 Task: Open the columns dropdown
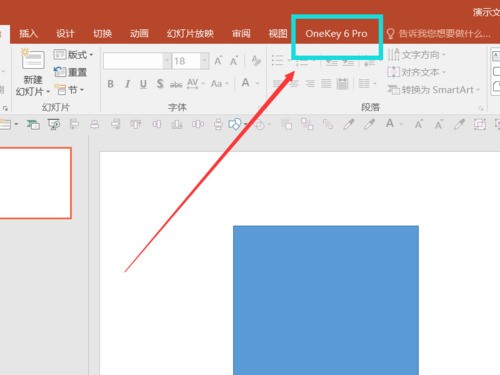point(367,83)
